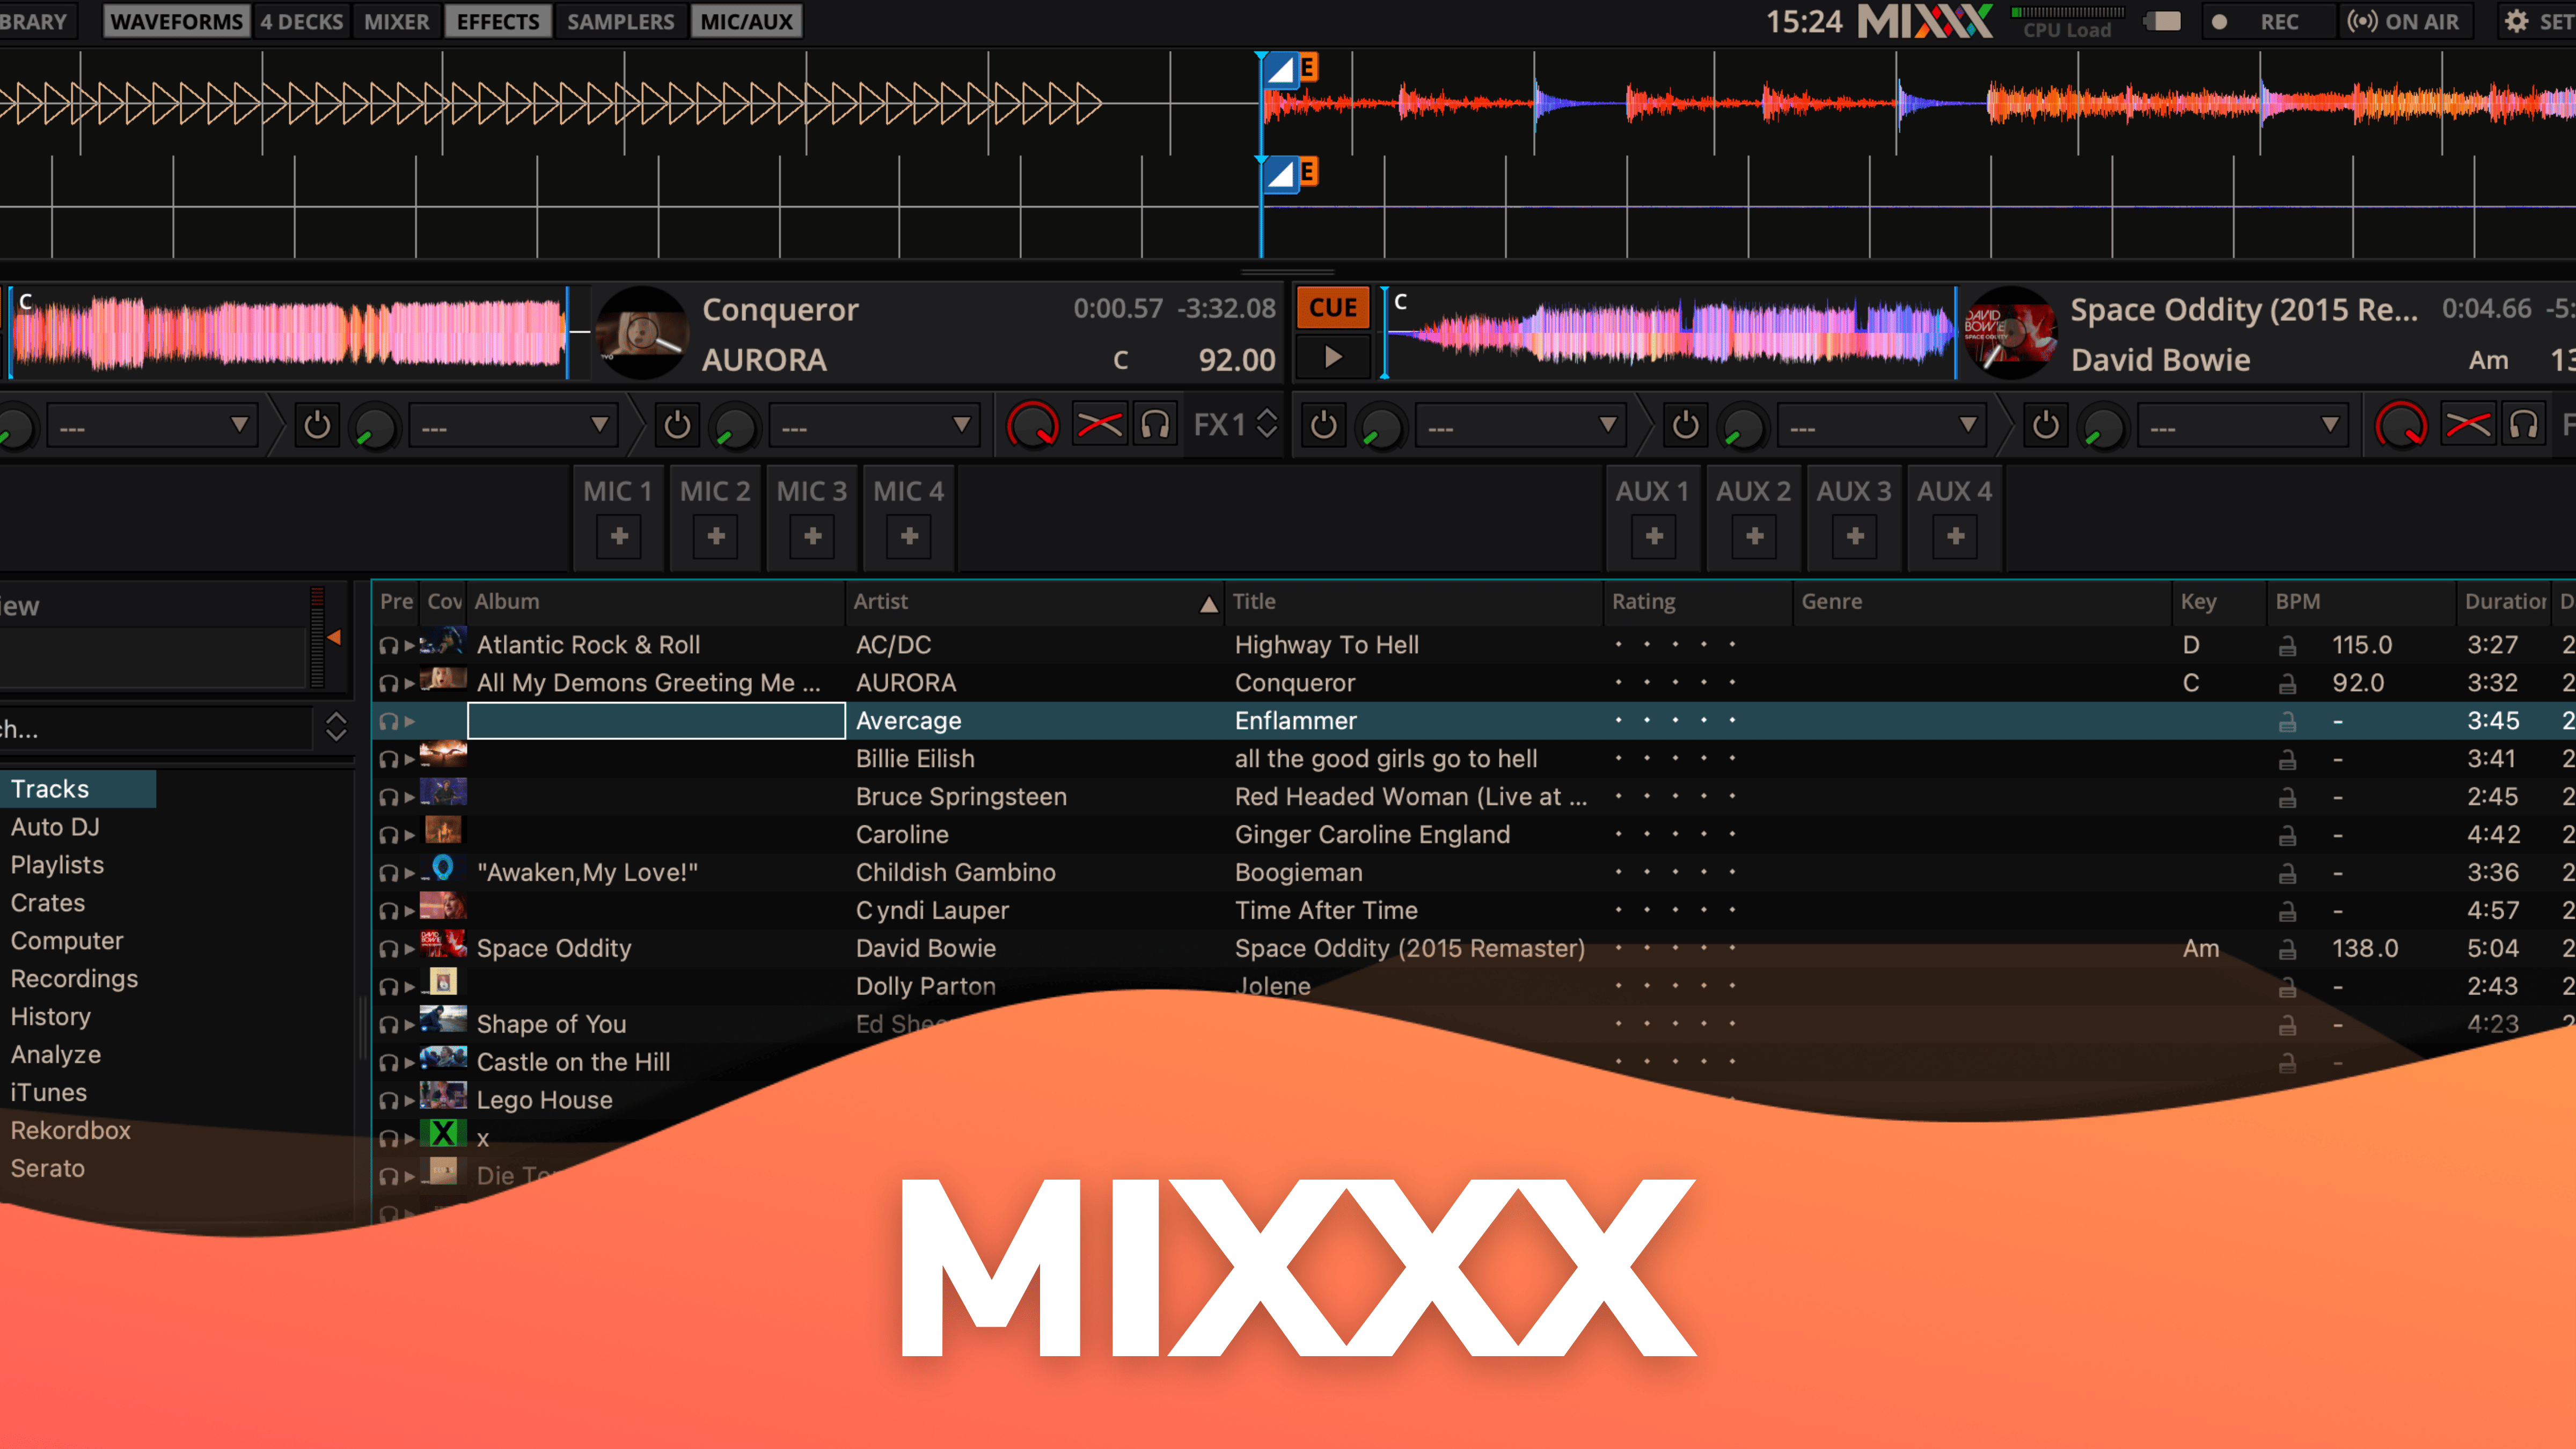The width and height of the screenshot is (2576, 1449).
Task: Expand the AUX 4 plus button
Action: tap(1955, 537)
